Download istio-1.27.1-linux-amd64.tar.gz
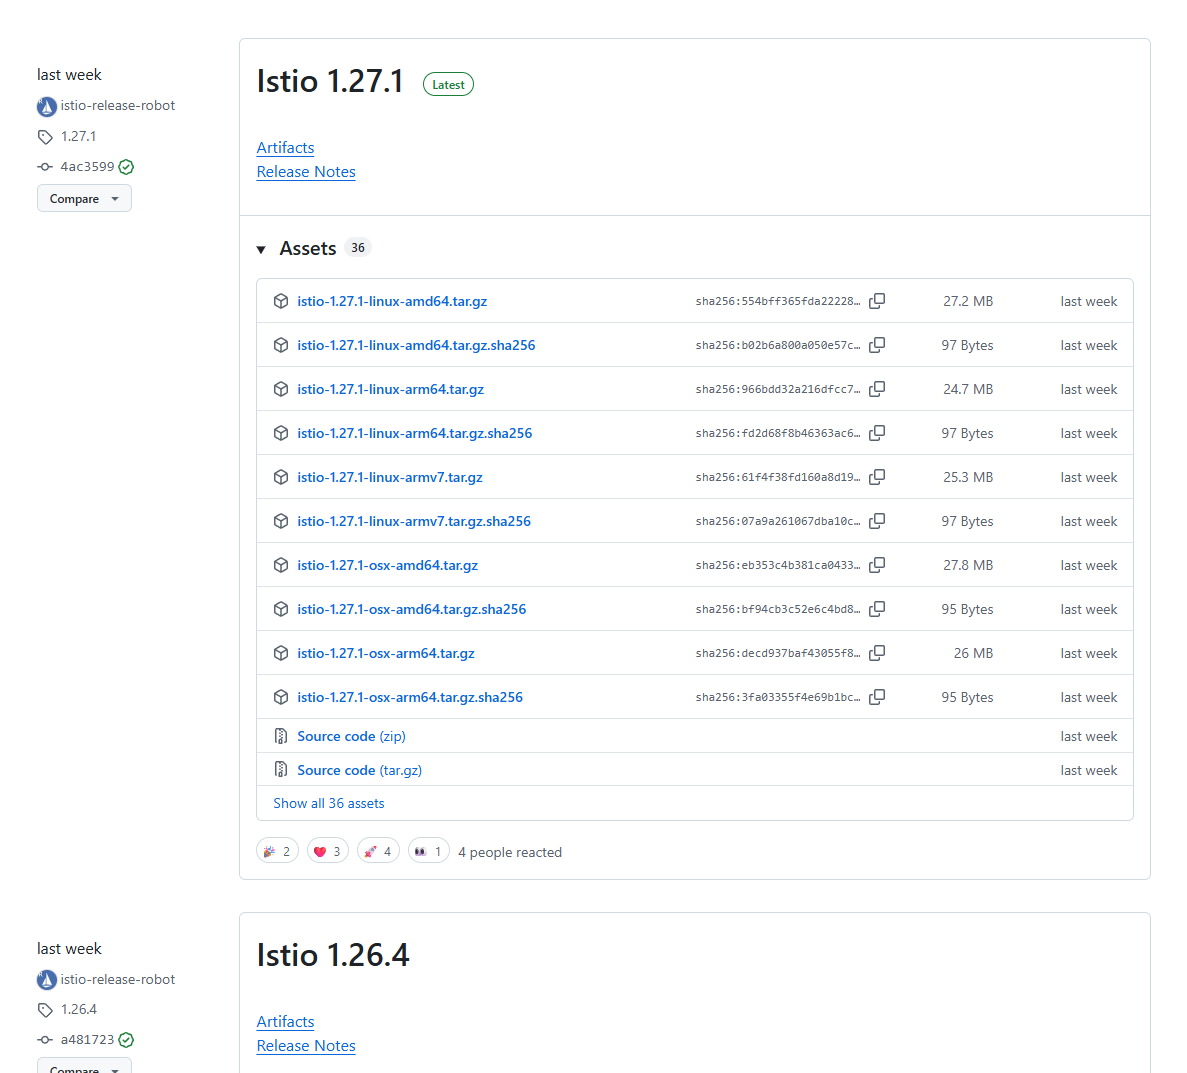The image size is (1187, 1073). (x=392, y=301)
